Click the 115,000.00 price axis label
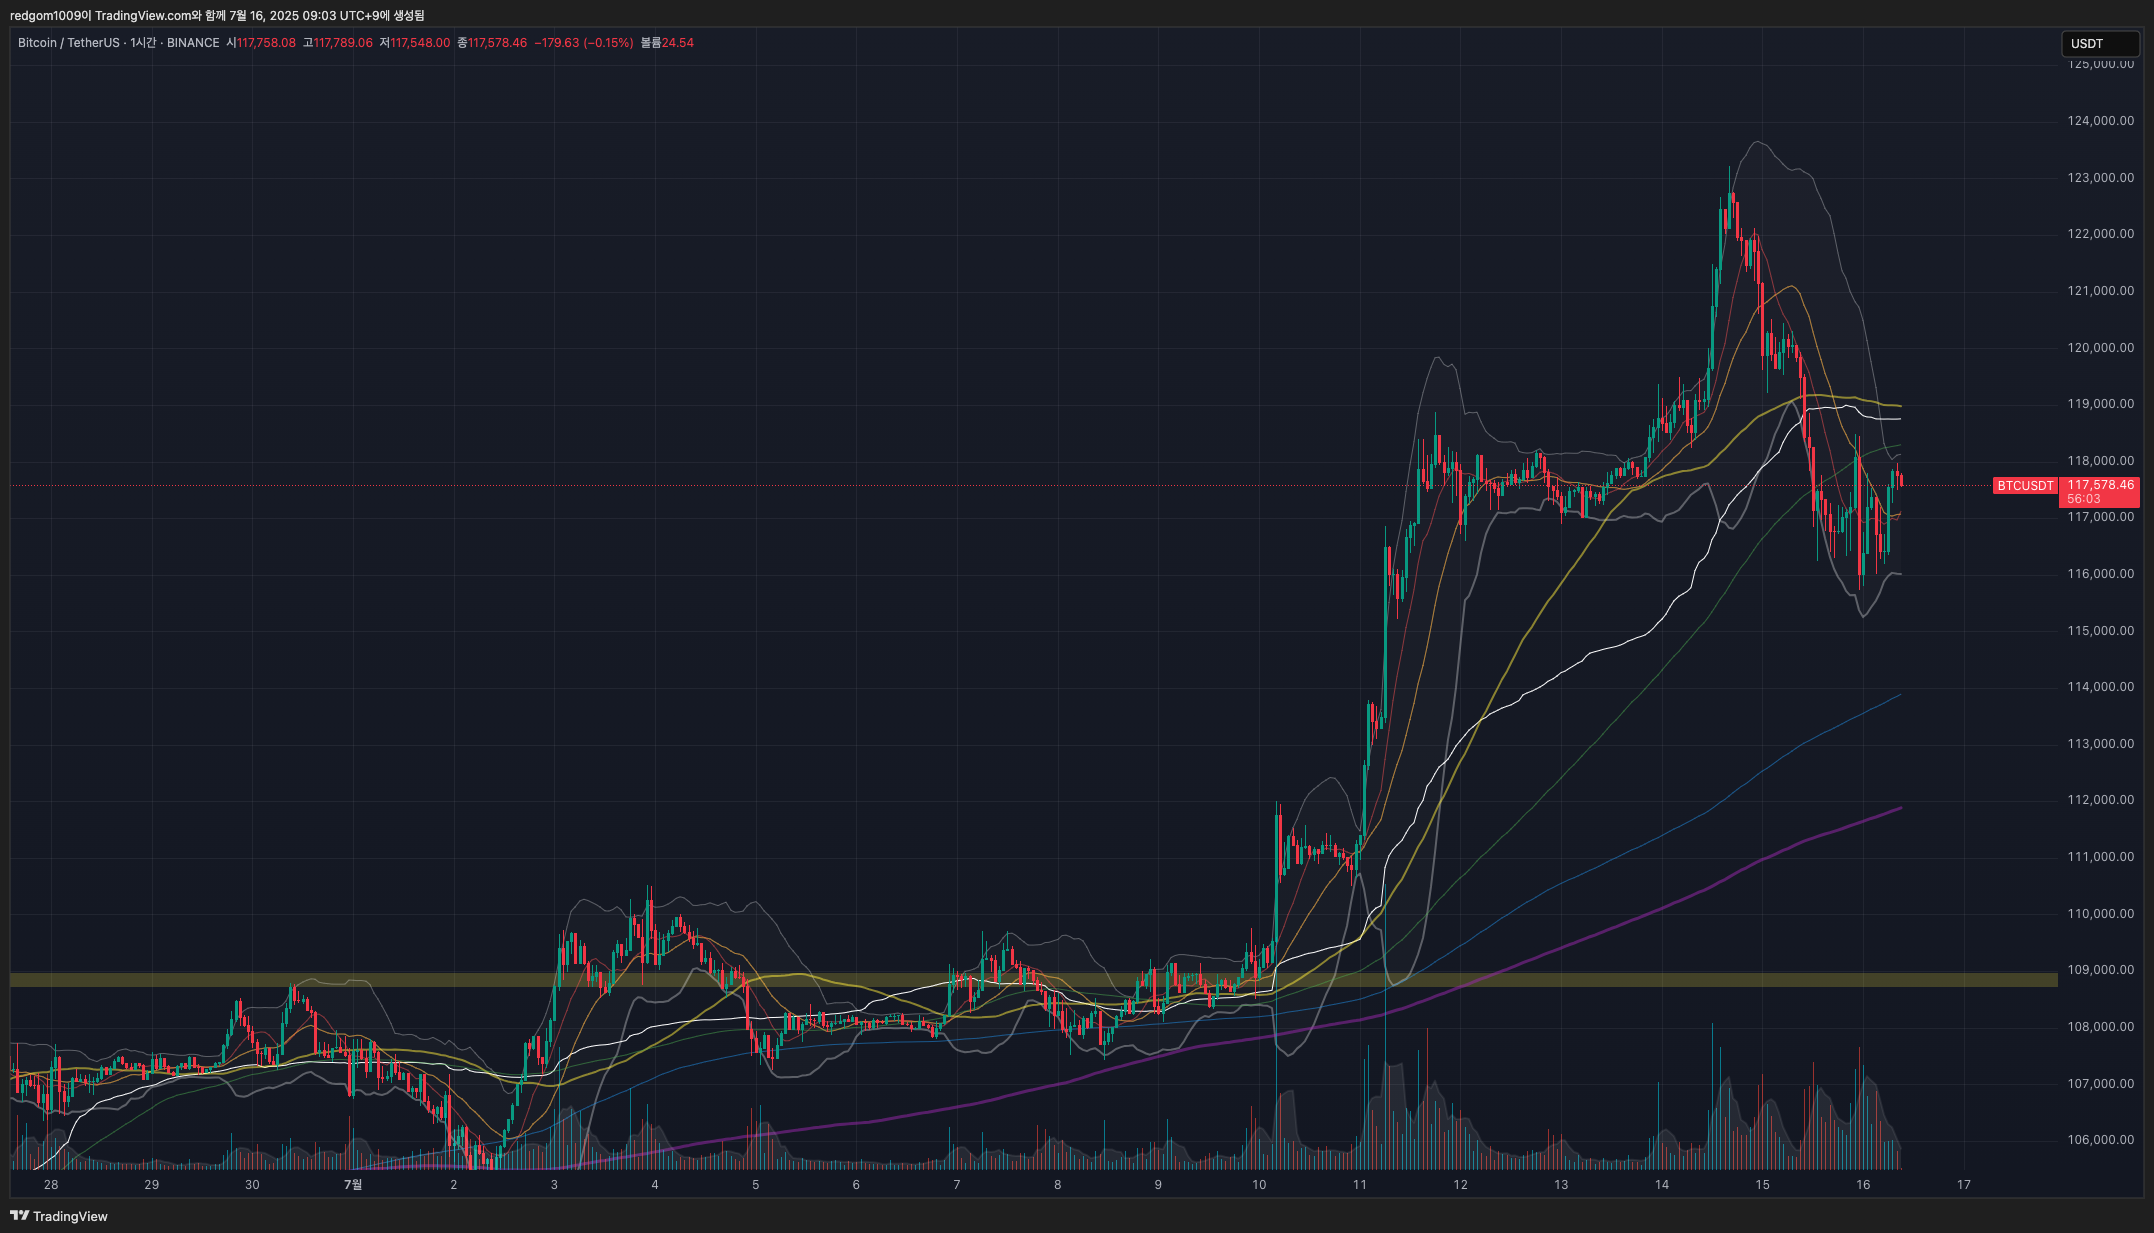 (x=2101, y=631)
